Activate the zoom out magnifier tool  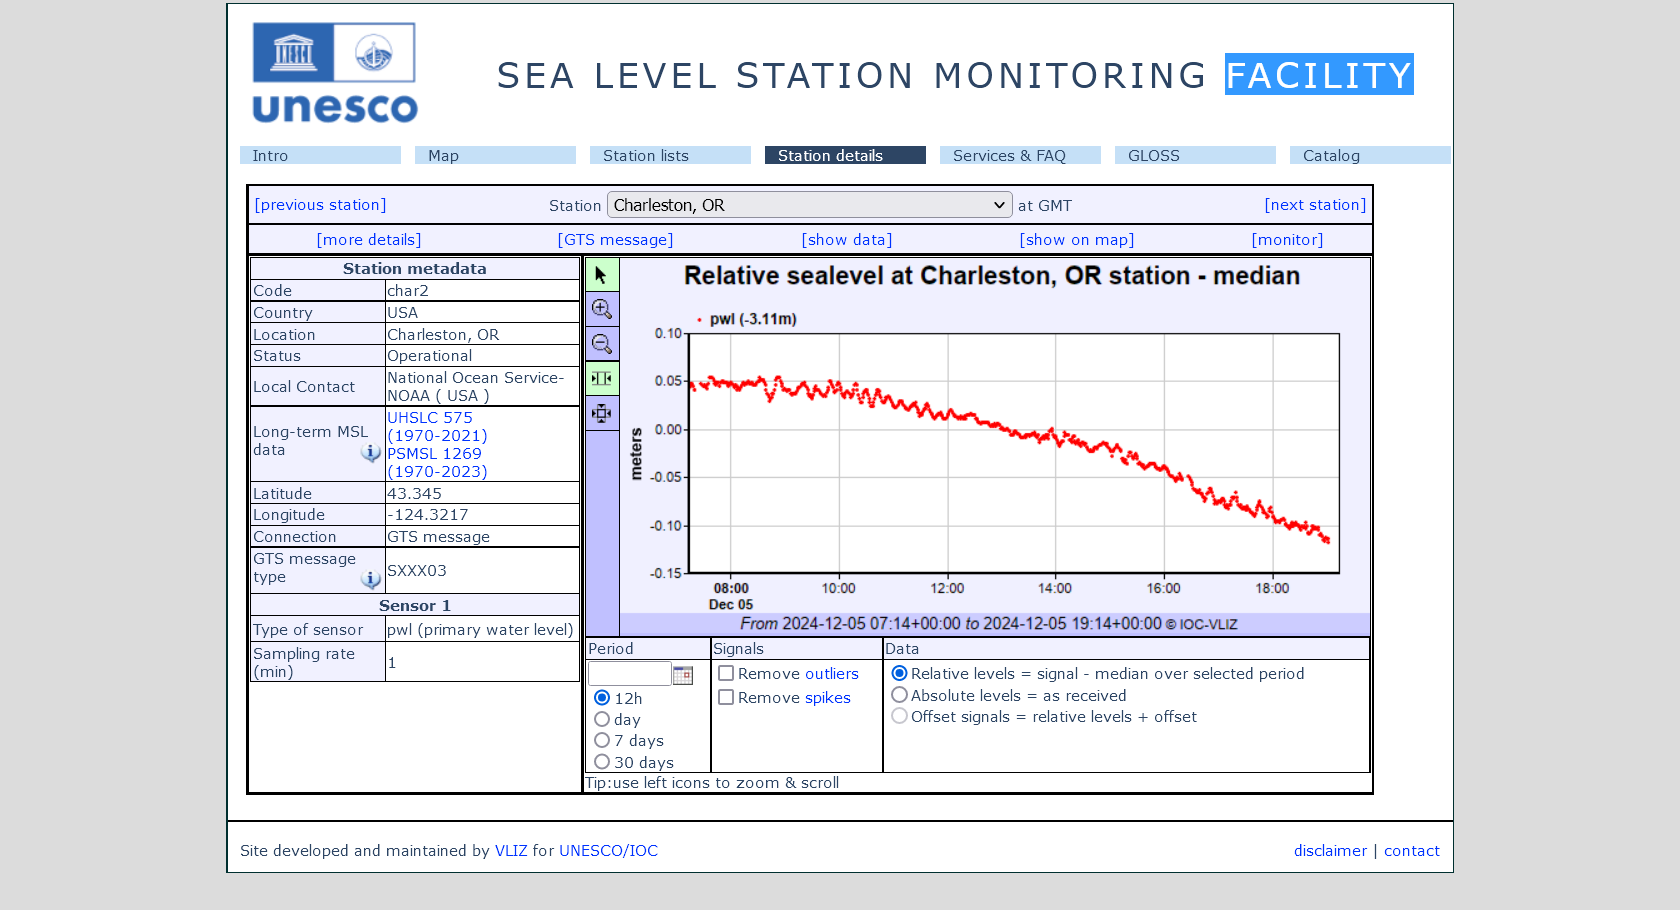(x=602, y=344)
